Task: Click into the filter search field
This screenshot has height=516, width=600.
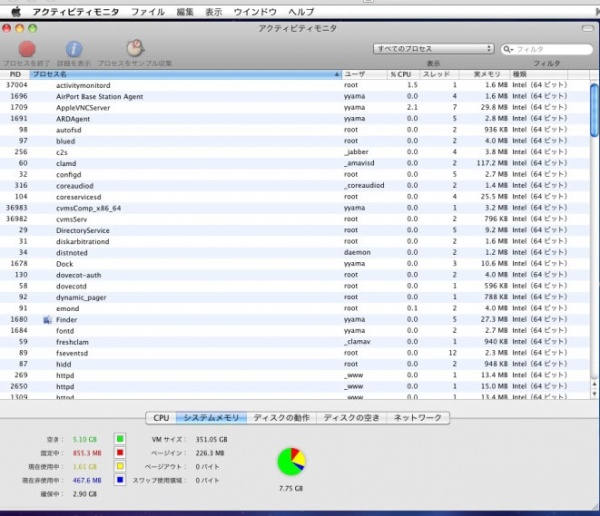Action: [x=547, y=49]
